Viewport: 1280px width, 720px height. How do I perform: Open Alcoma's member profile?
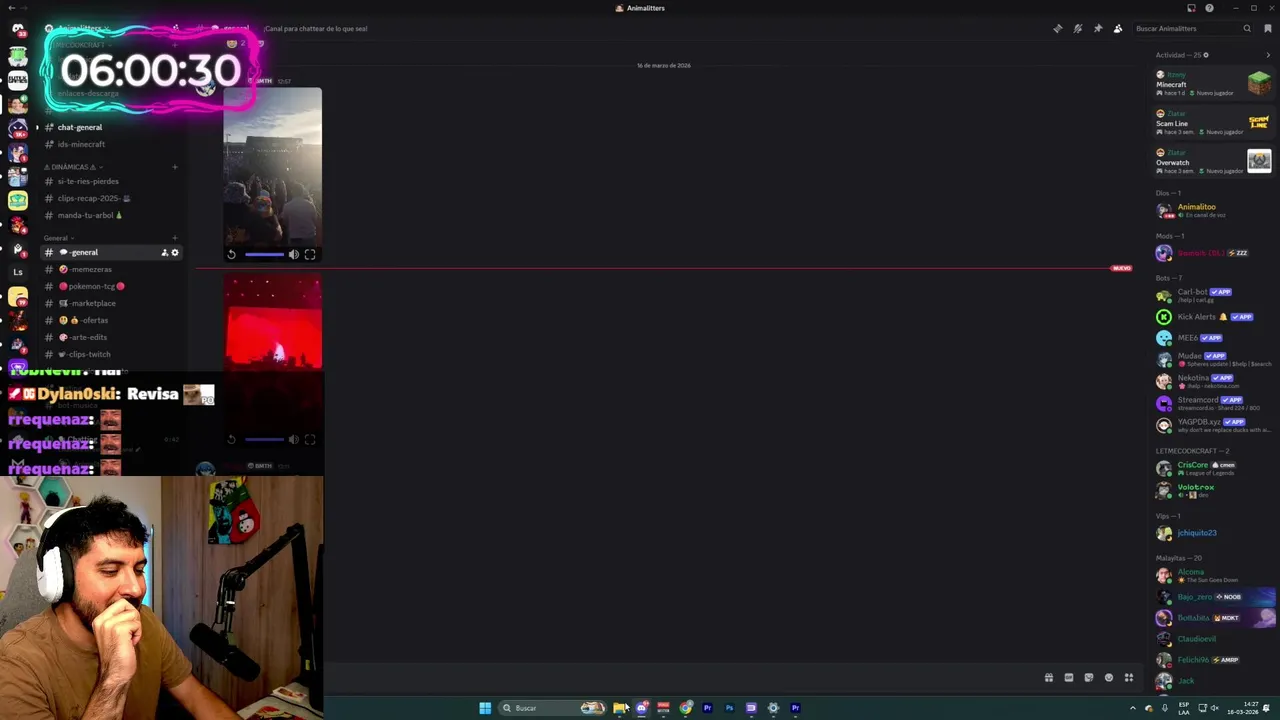tap(1213, 575)
